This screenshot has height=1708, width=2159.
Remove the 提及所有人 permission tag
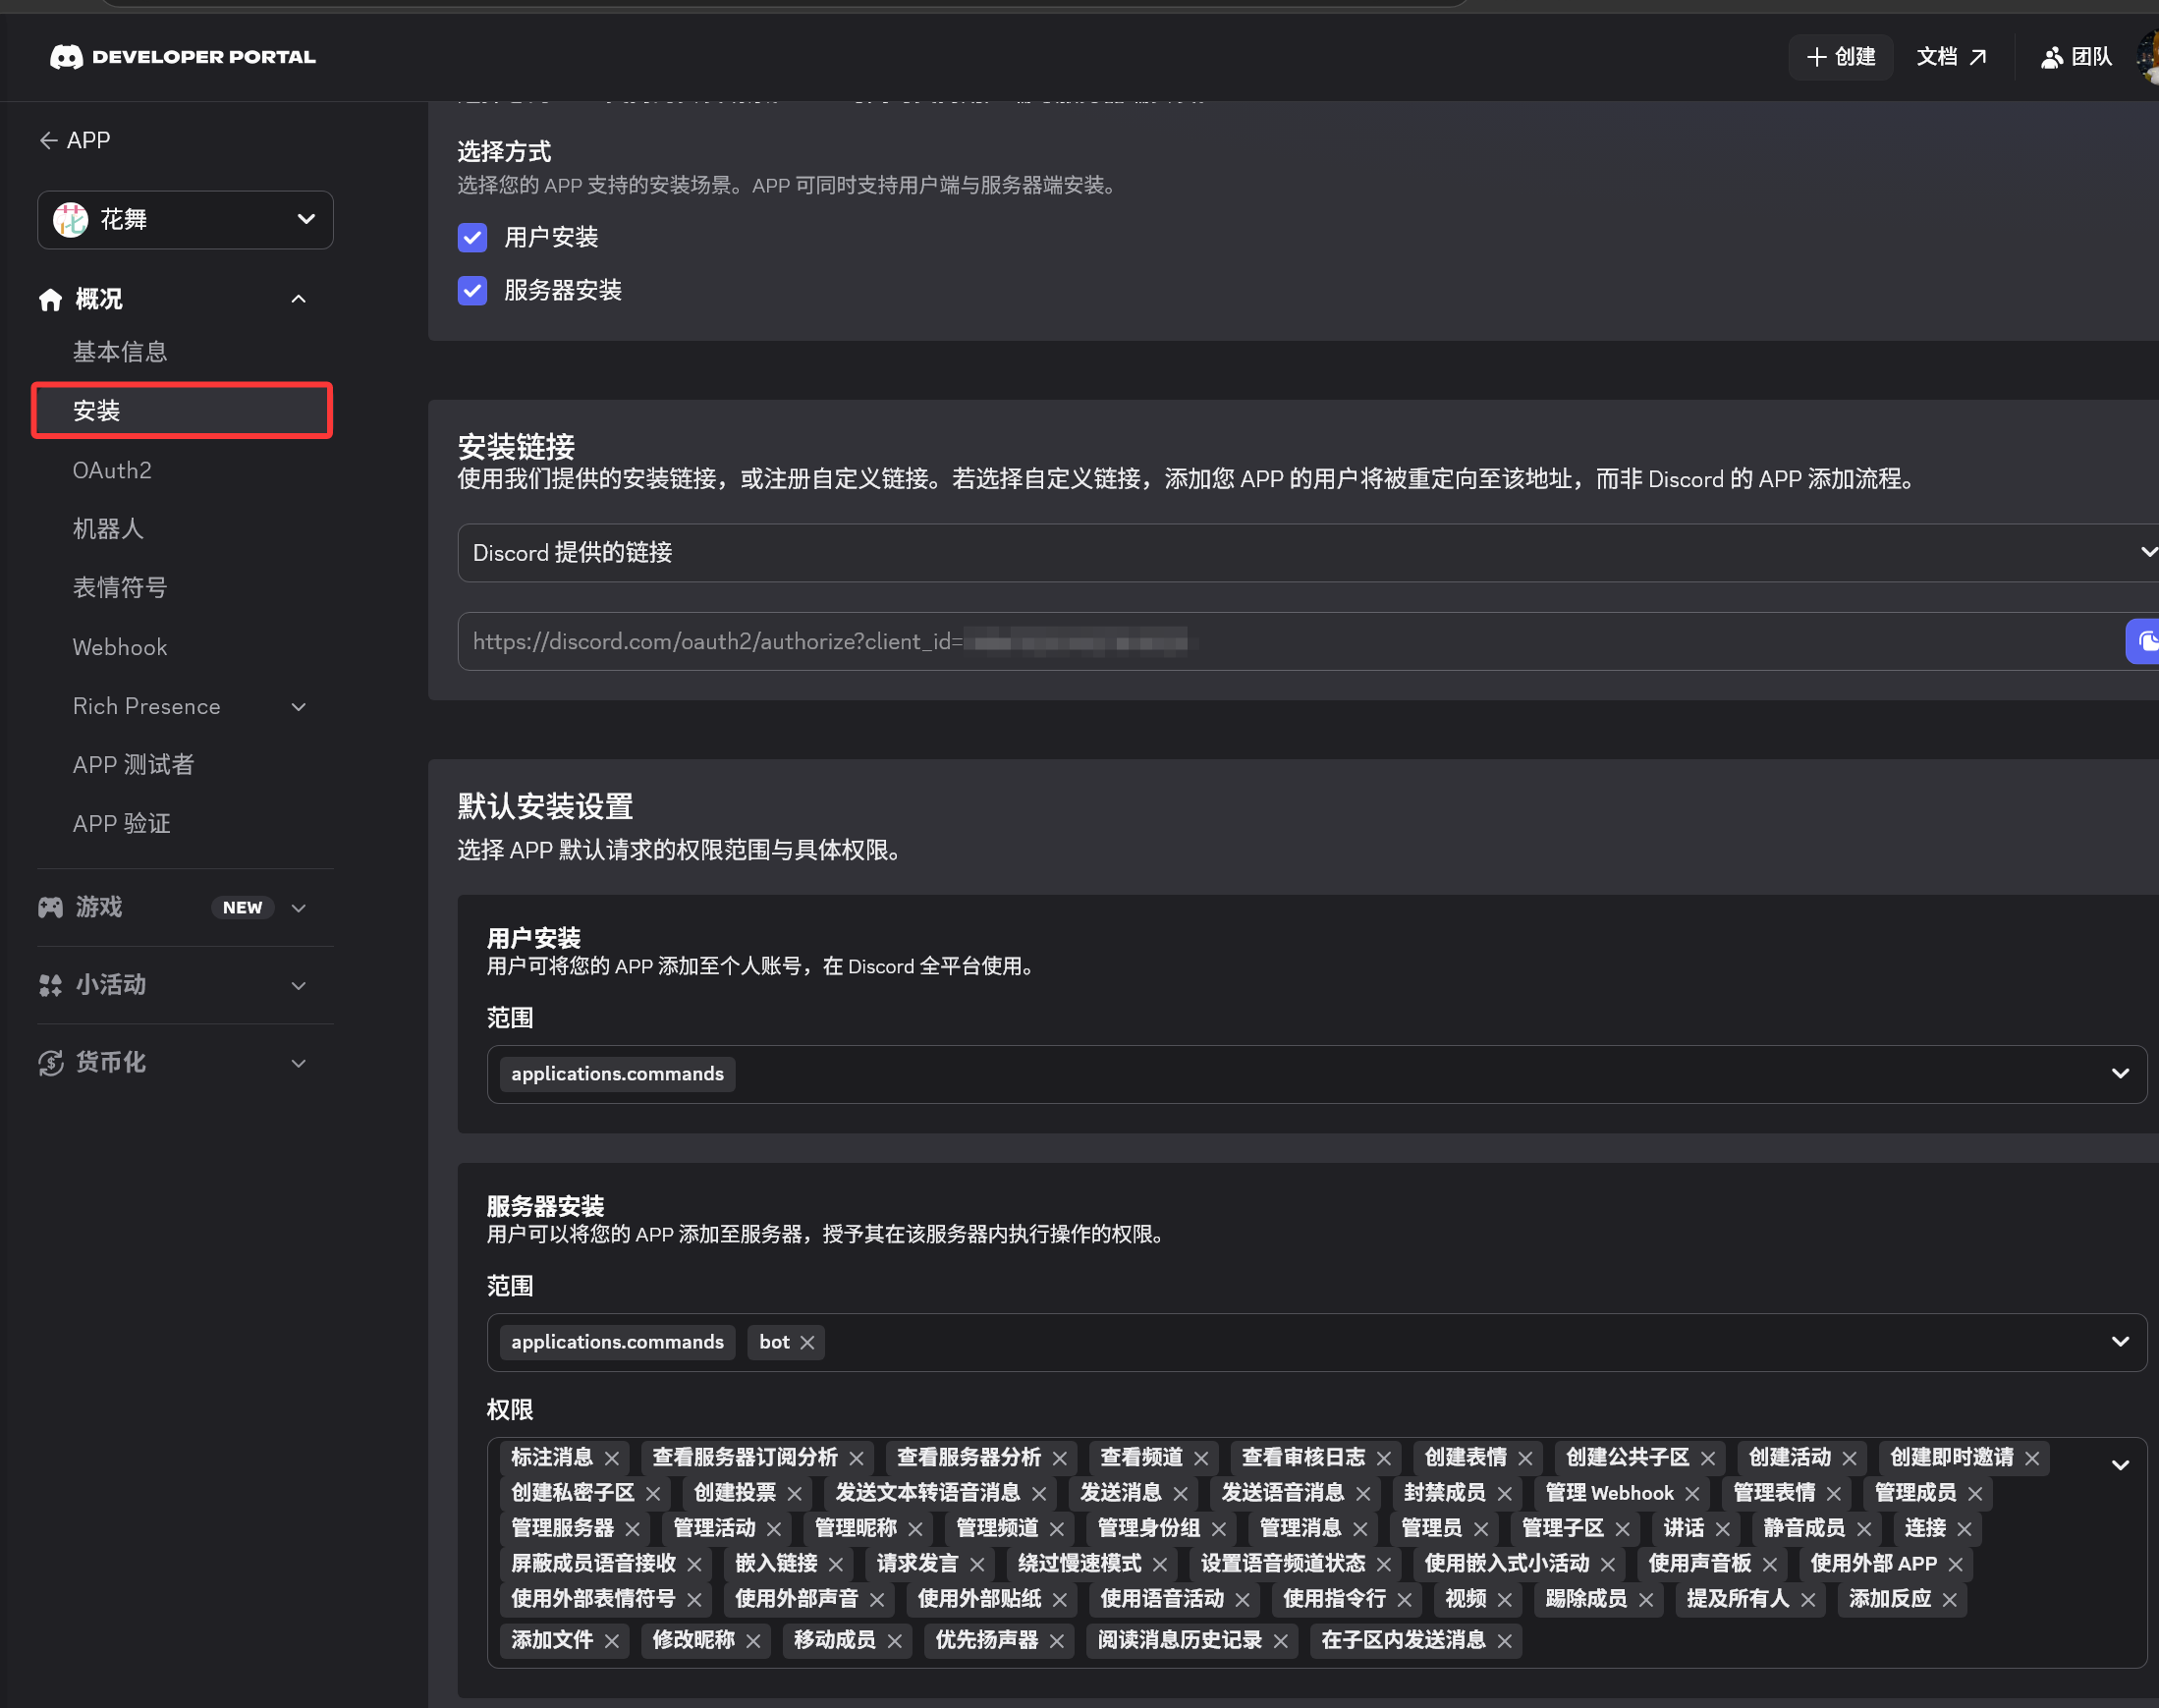pos(1808,1599)
